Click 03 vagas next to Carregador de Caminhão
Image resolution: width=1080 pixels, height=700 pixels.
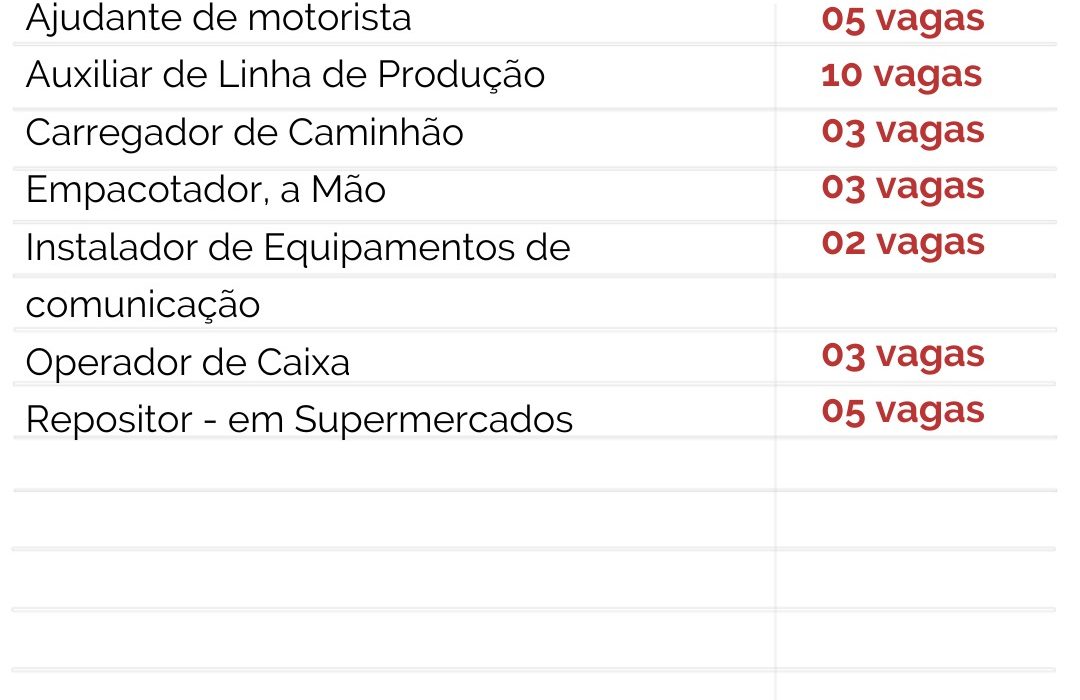902,131
